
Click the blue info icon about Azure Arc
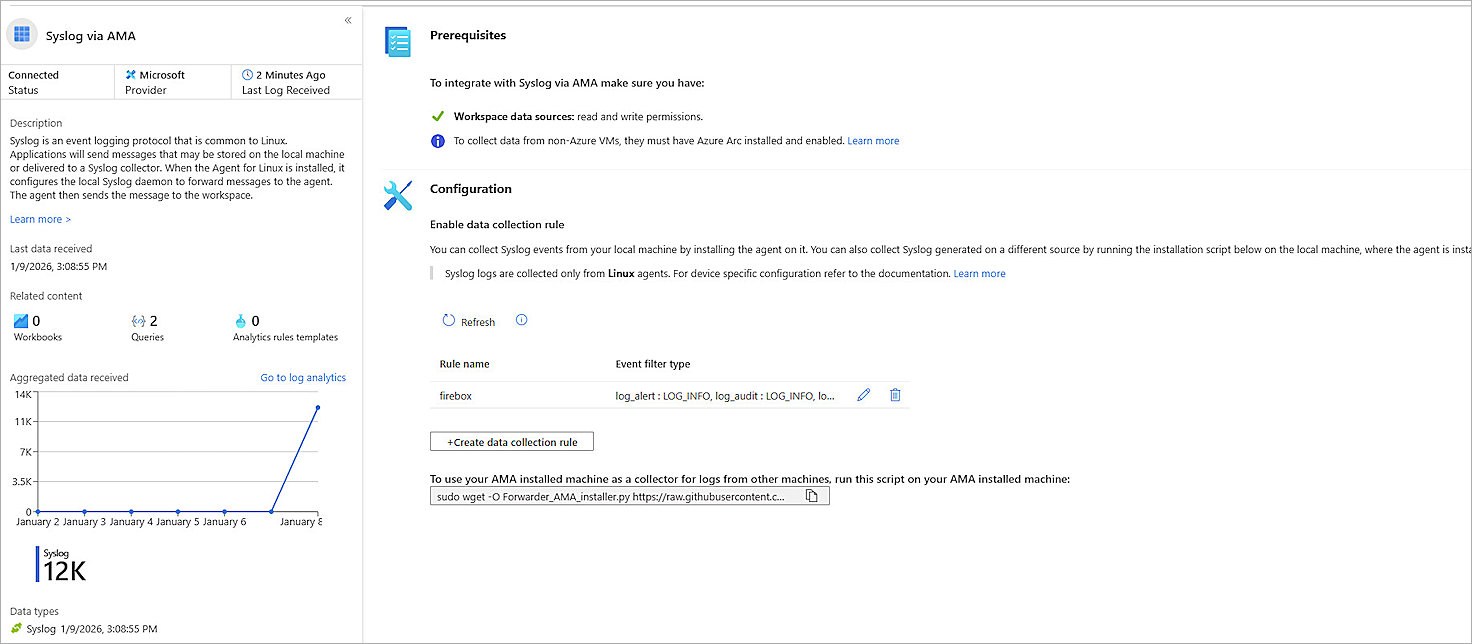pos(437,141)
